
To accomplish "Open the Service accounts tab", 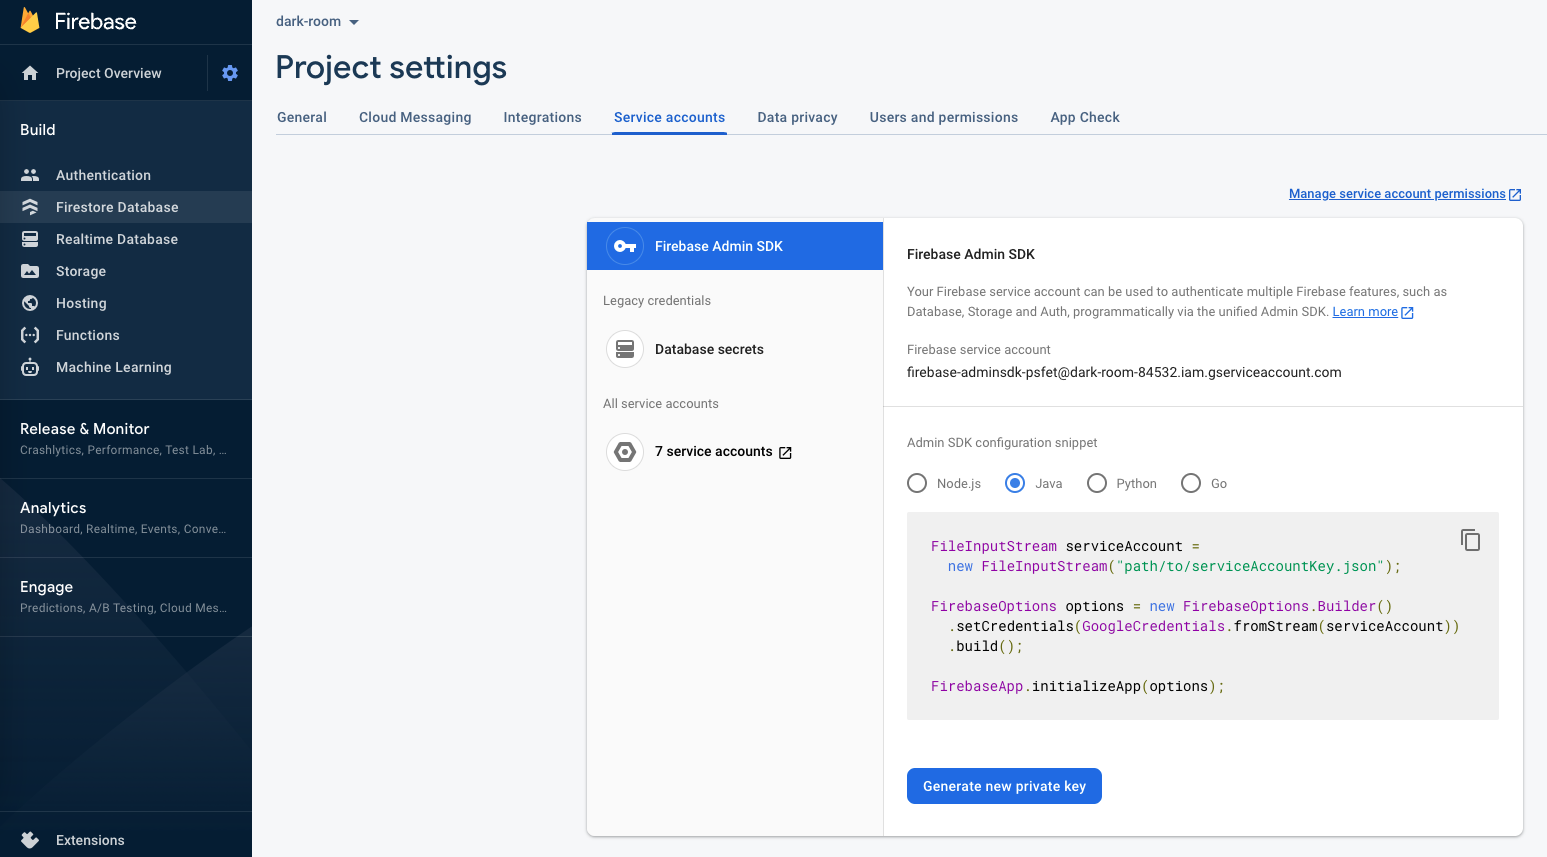I will (x=669, y=117).
